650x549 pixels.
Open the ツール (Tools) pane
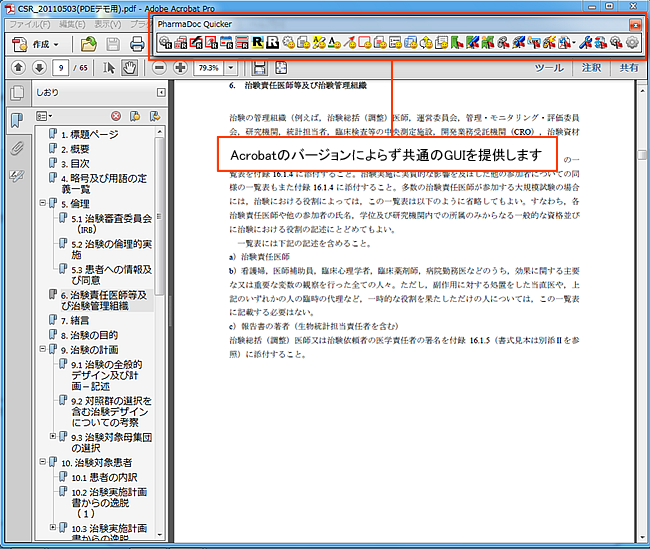click(549, 68)
